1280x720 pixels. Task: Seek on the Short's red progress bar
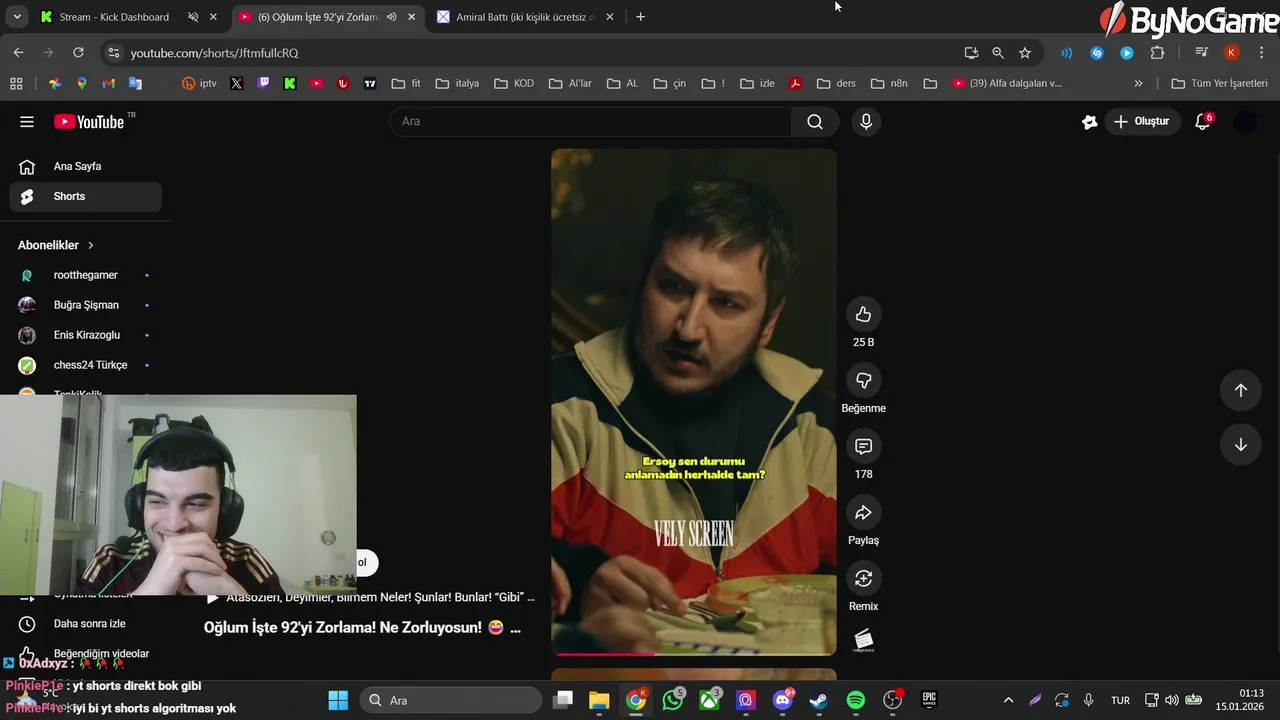[x=694, y=654]
